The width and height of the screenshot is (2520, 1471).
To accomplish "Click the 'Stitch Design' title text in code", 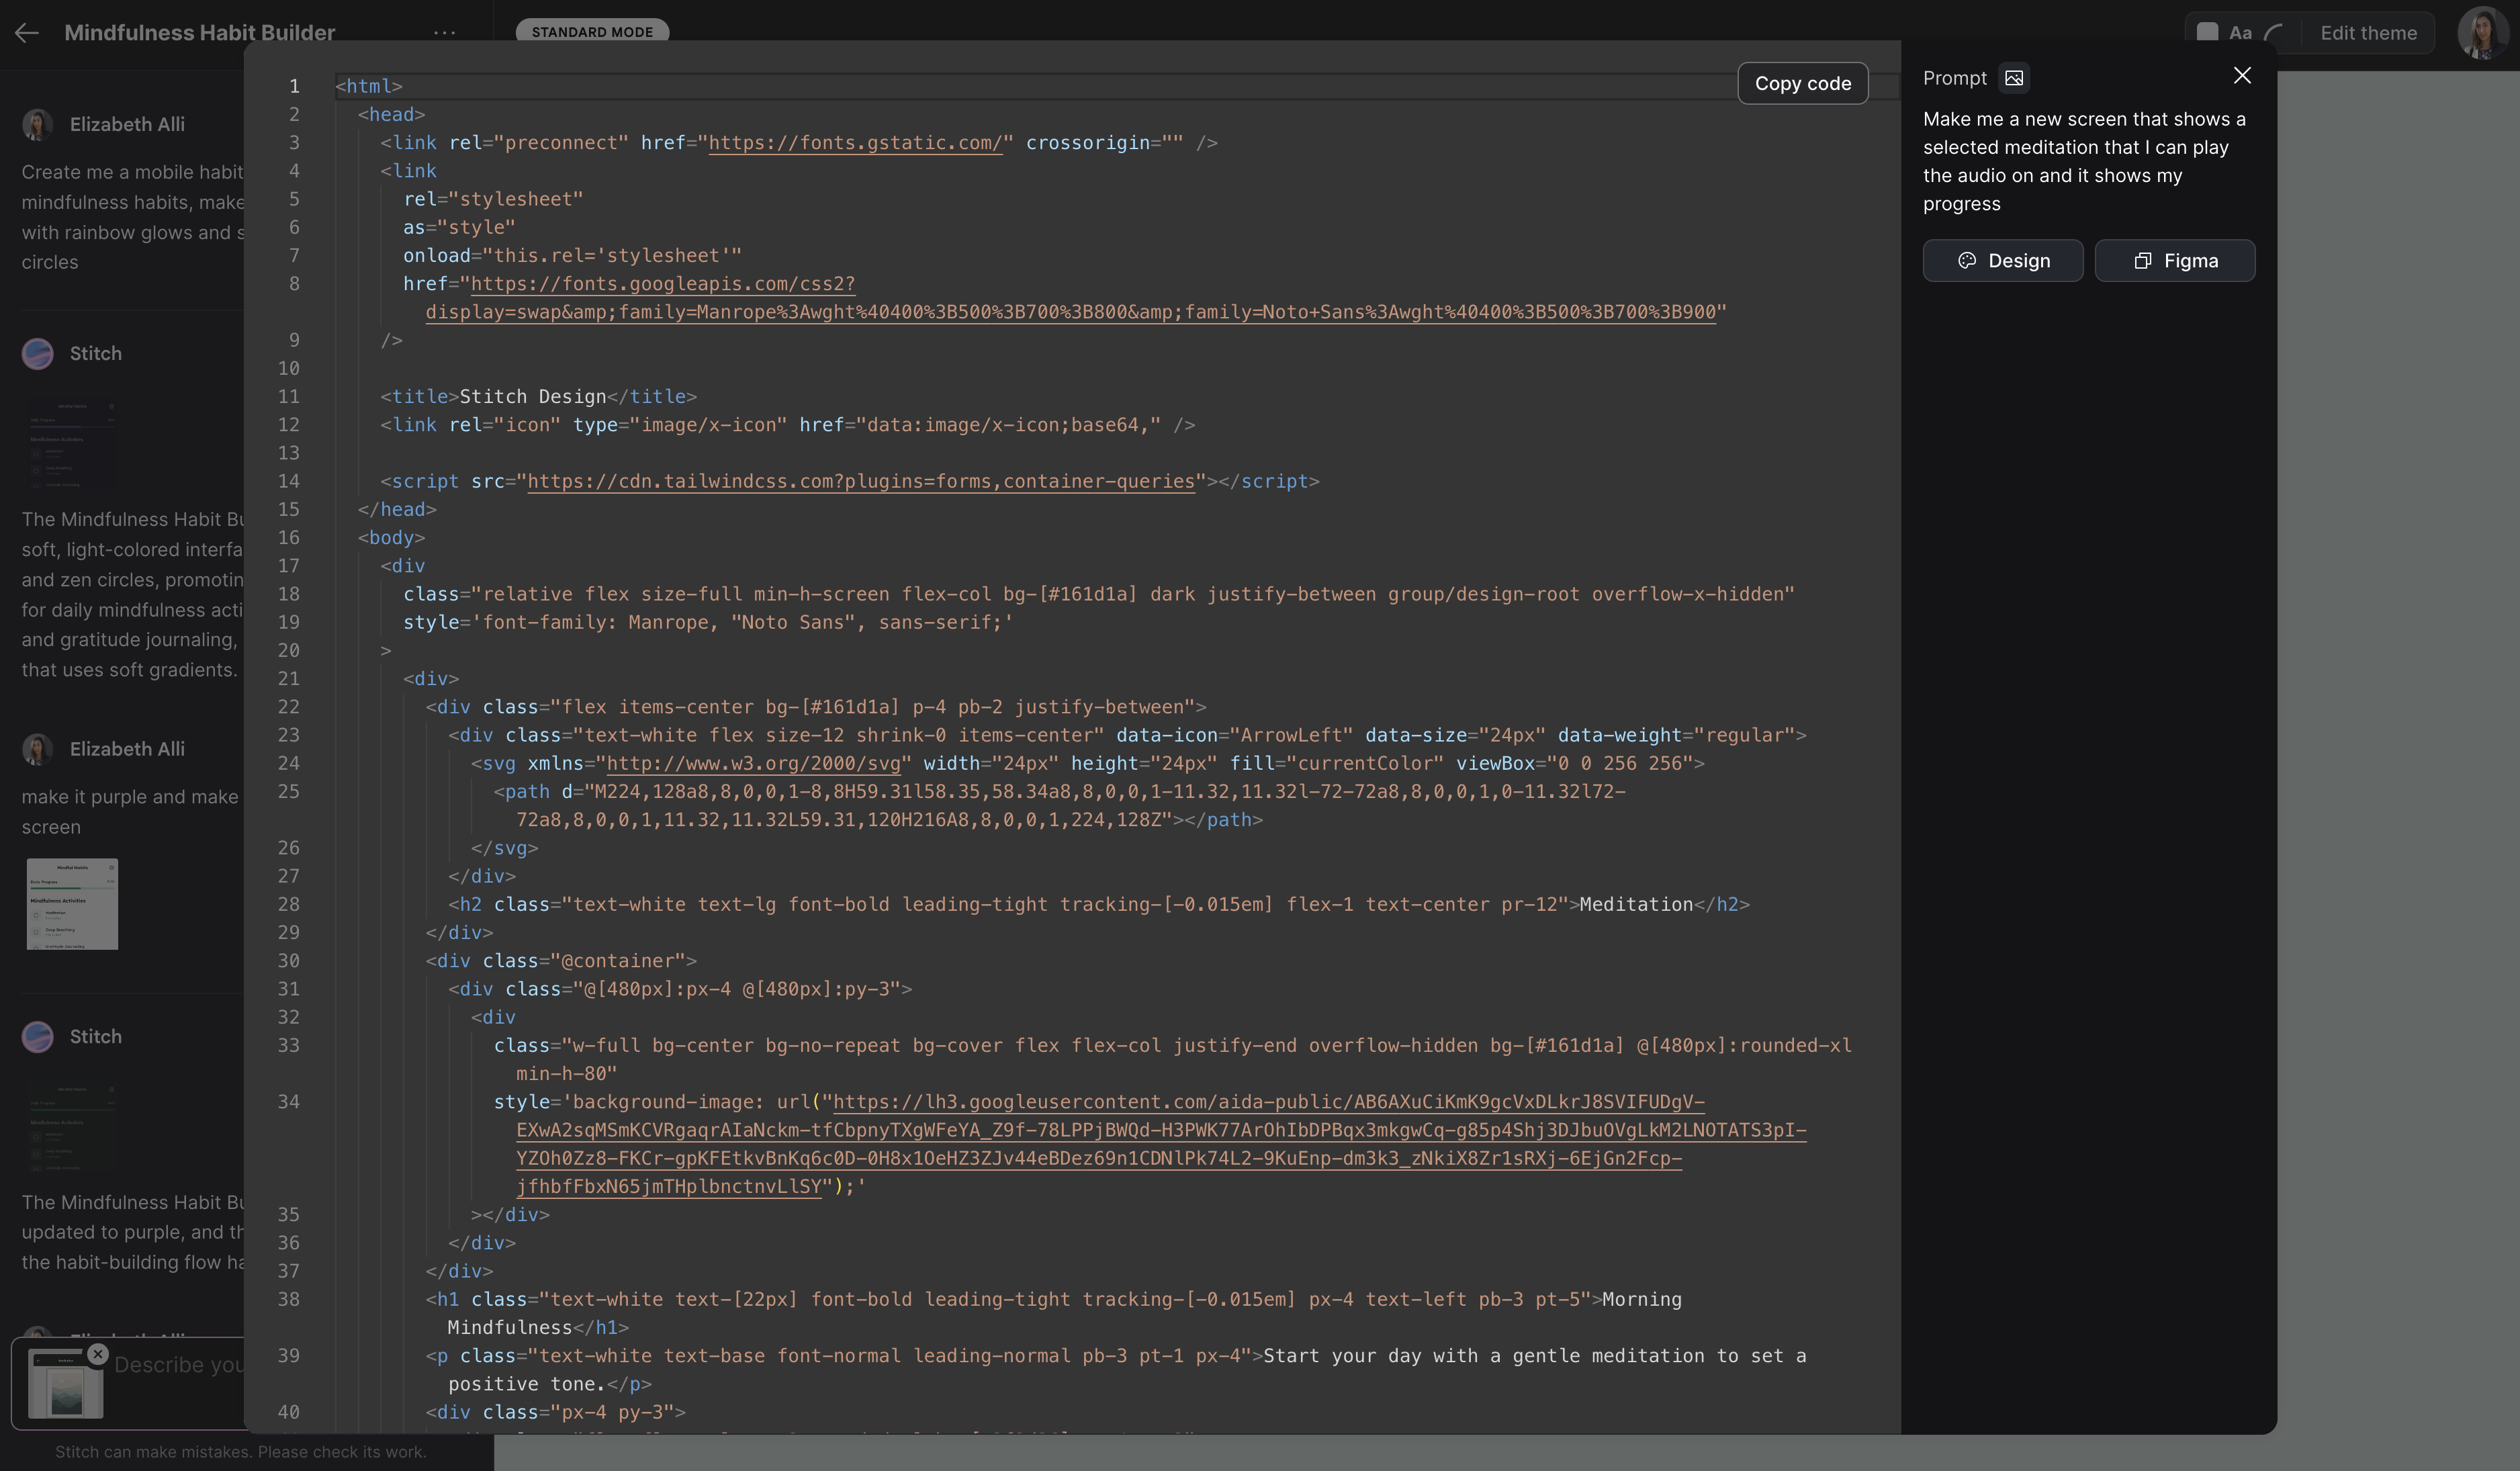I will point(532,397).
